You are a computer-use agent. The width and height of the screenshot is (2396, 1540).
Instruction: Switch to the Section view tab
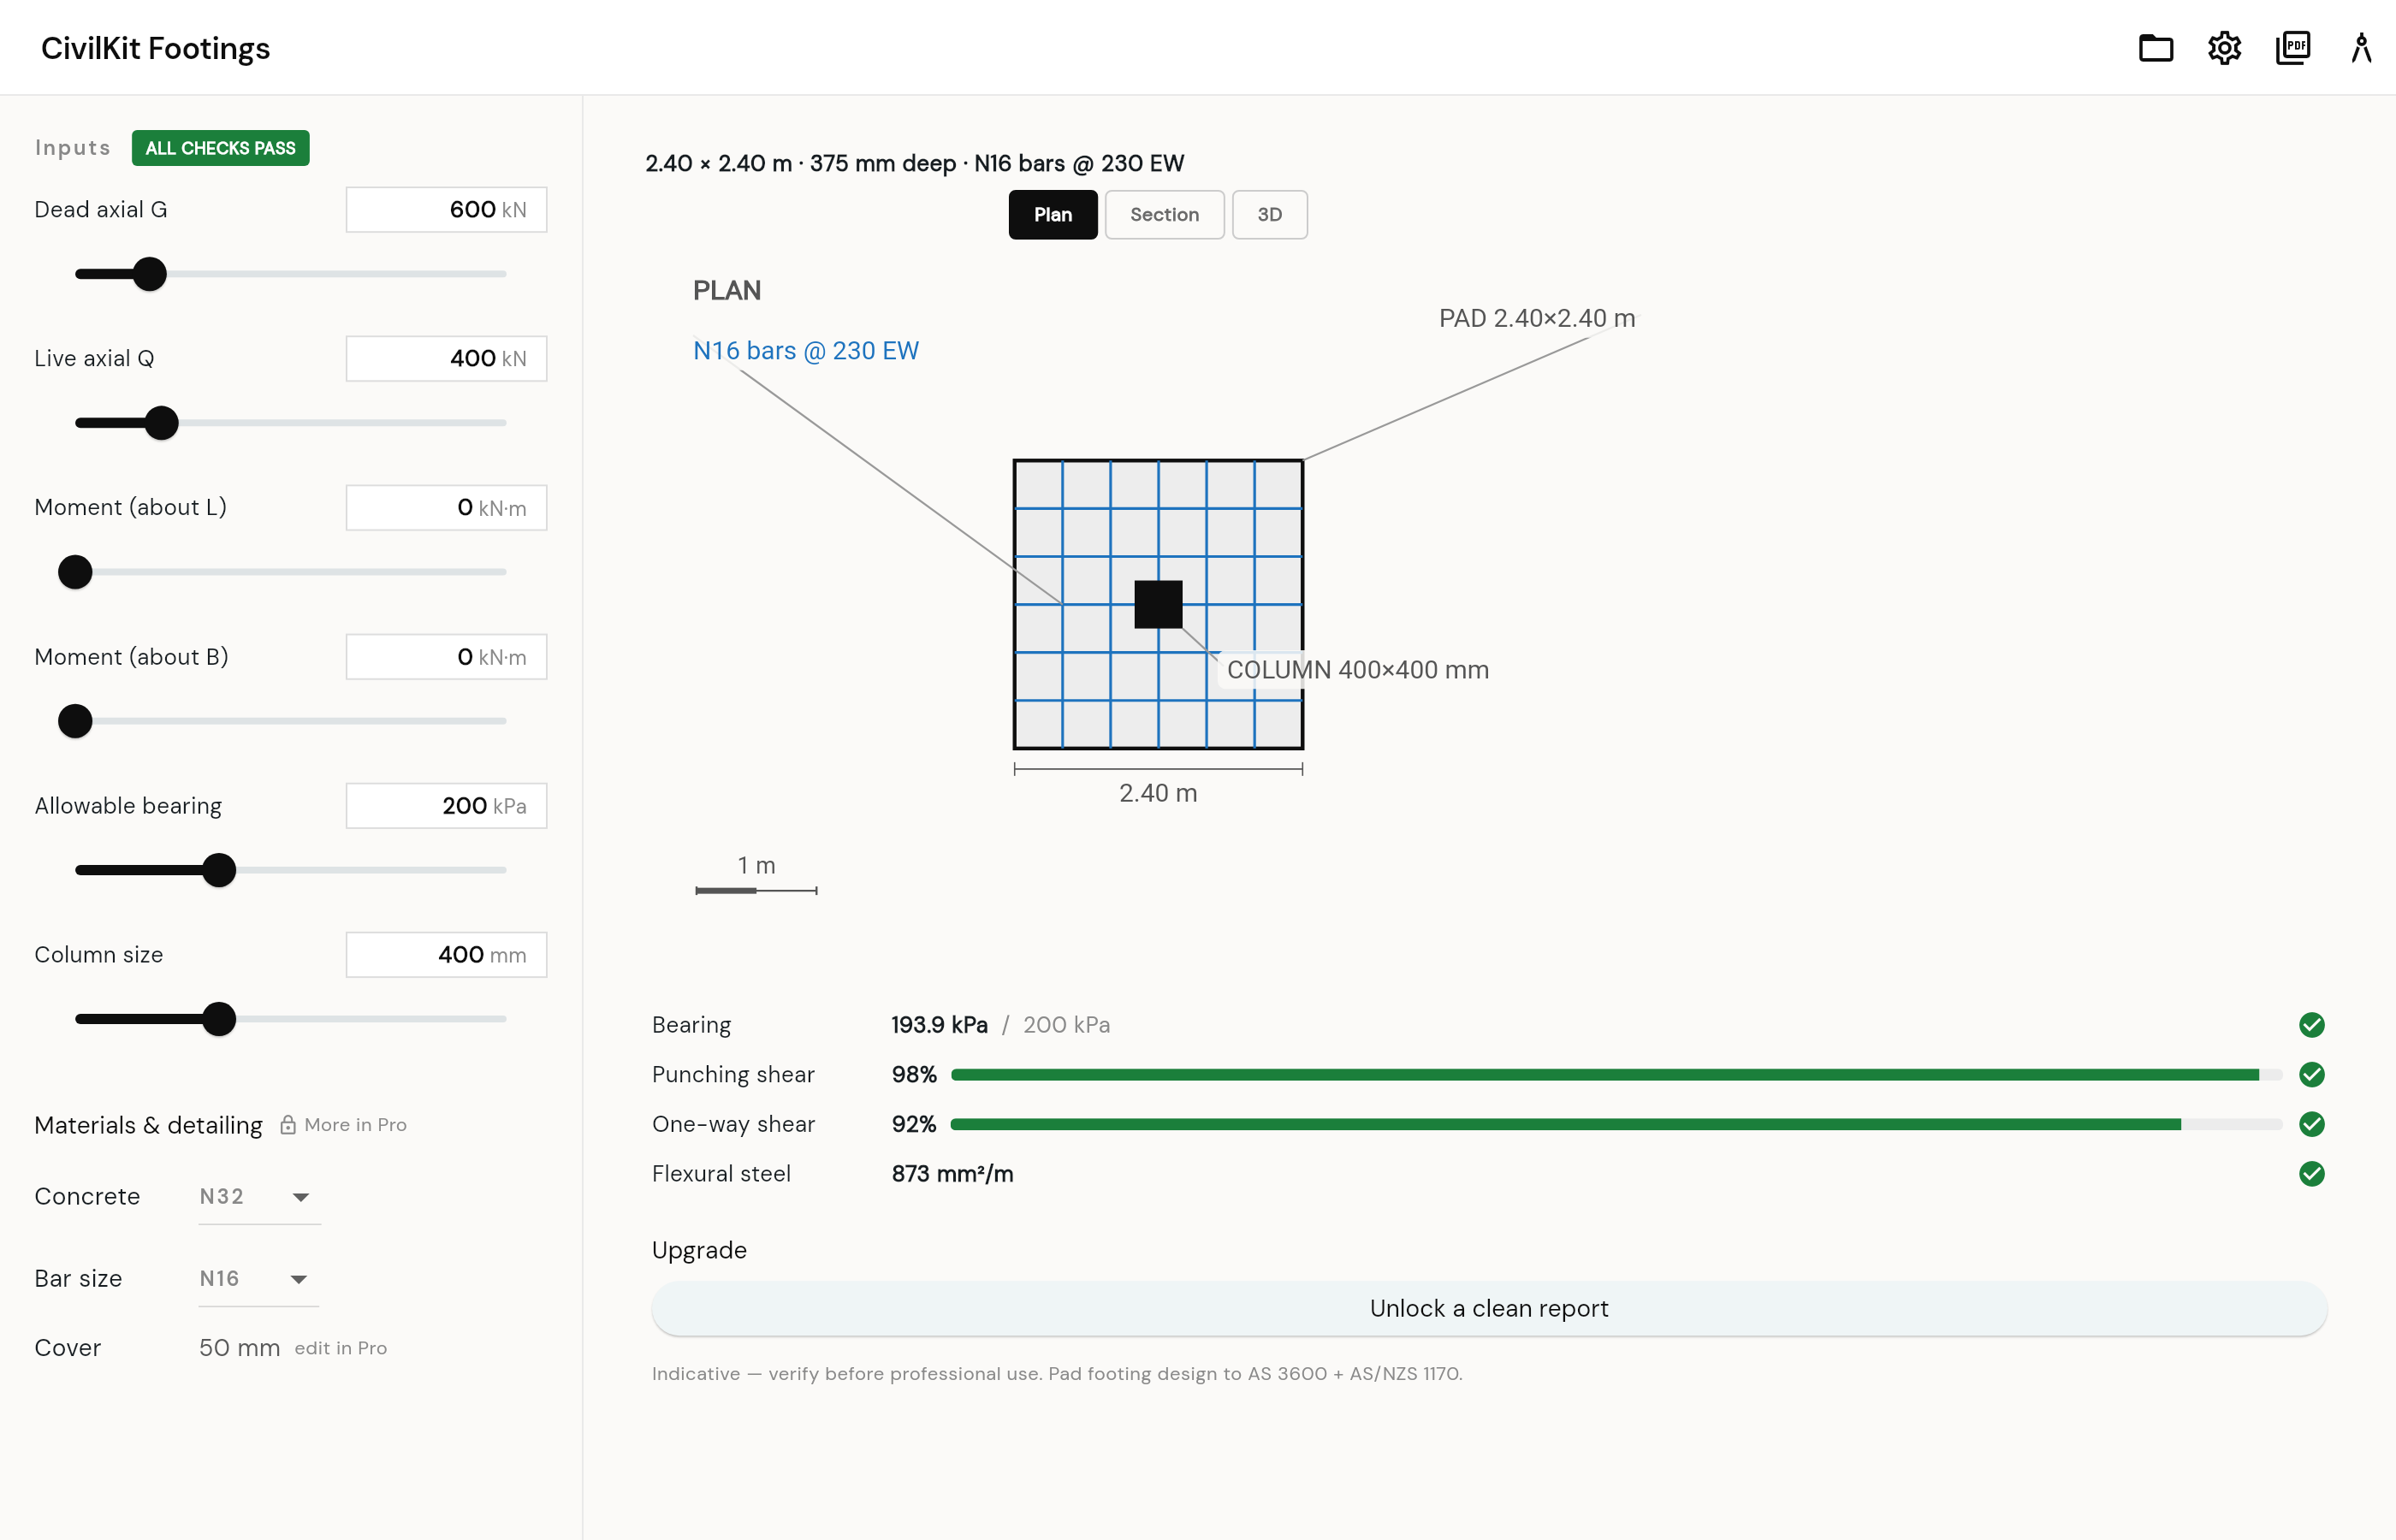[x=1164, y=215]
